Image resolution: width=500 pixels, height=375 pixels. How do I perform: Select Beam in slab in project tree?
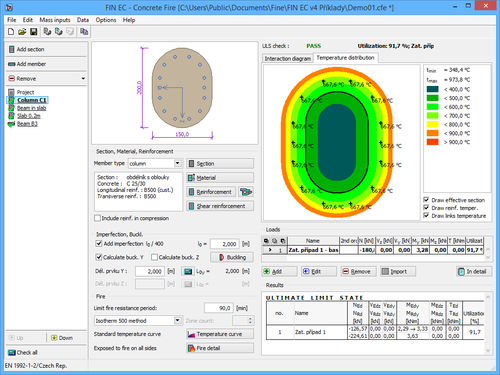pyautogui.click(x=32, y=108)
